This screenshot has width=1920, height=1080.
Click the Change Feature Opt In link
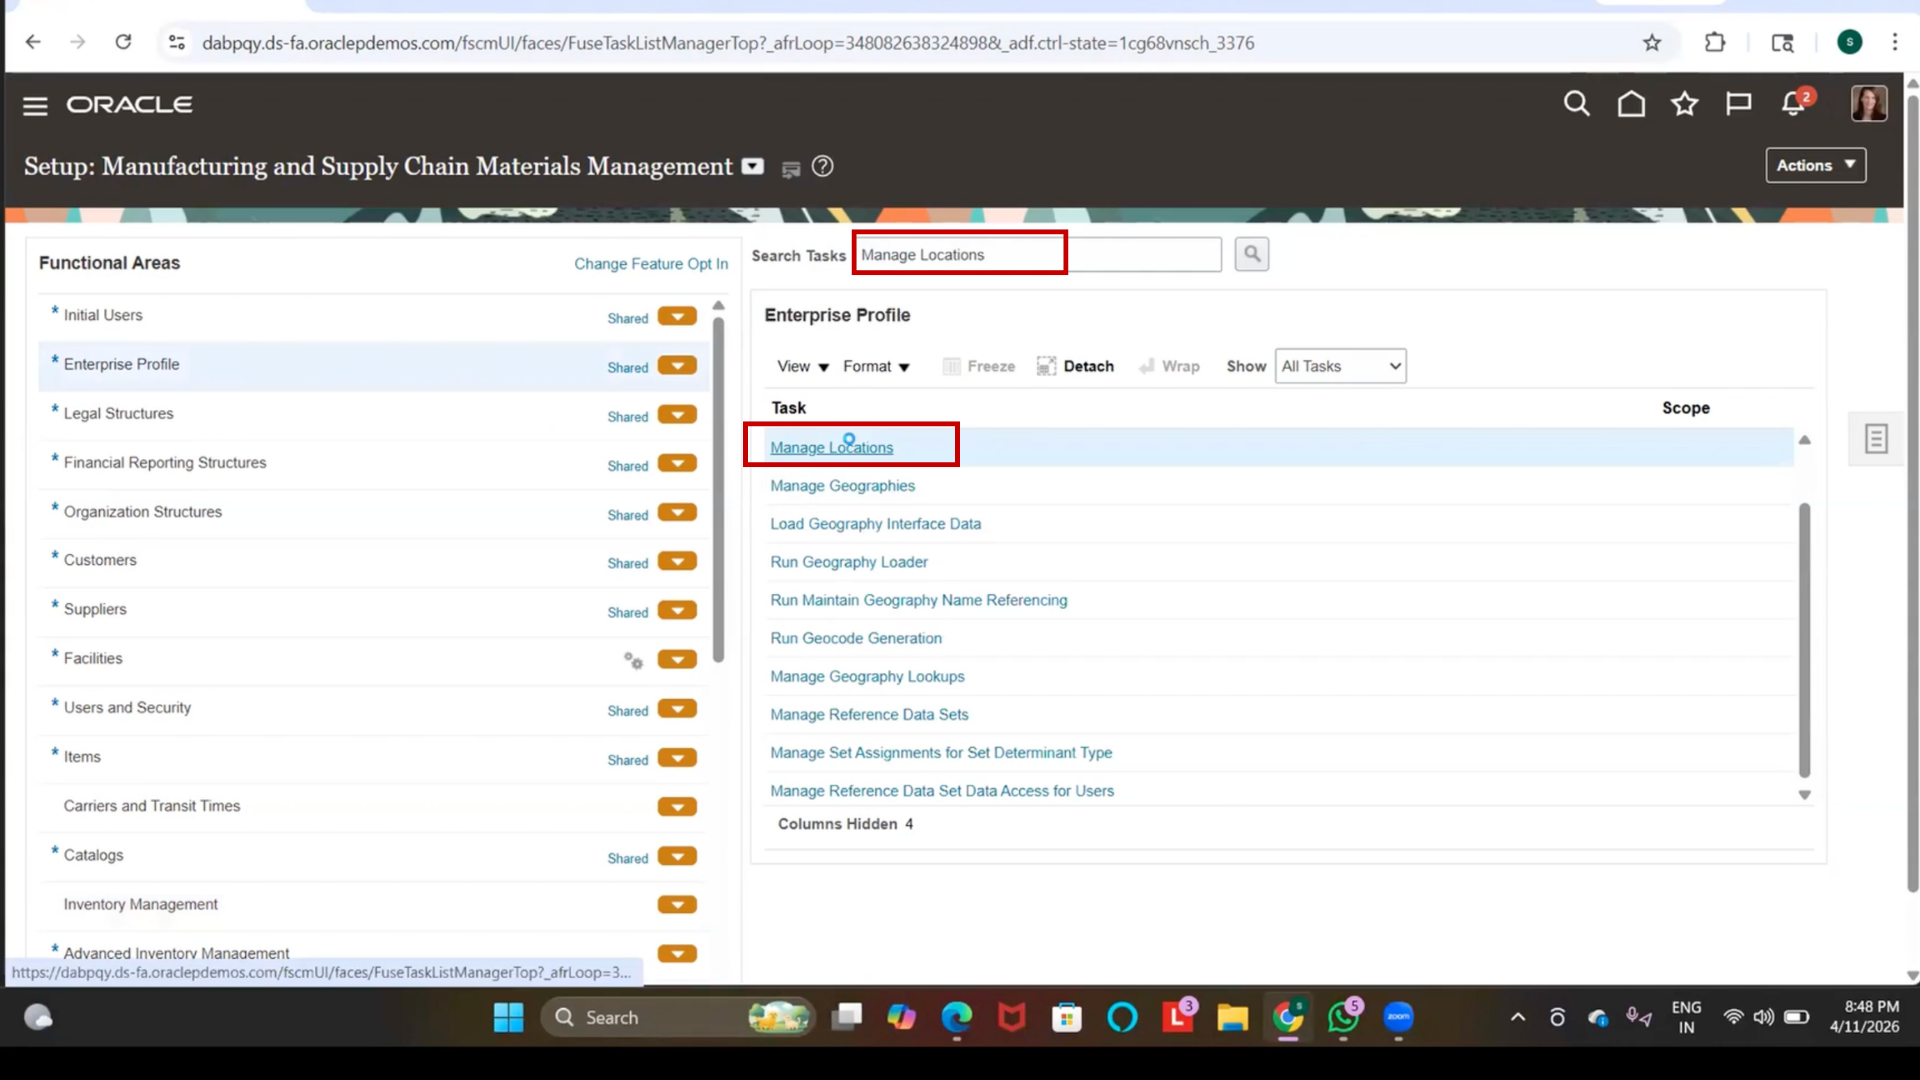pos(651,264)
